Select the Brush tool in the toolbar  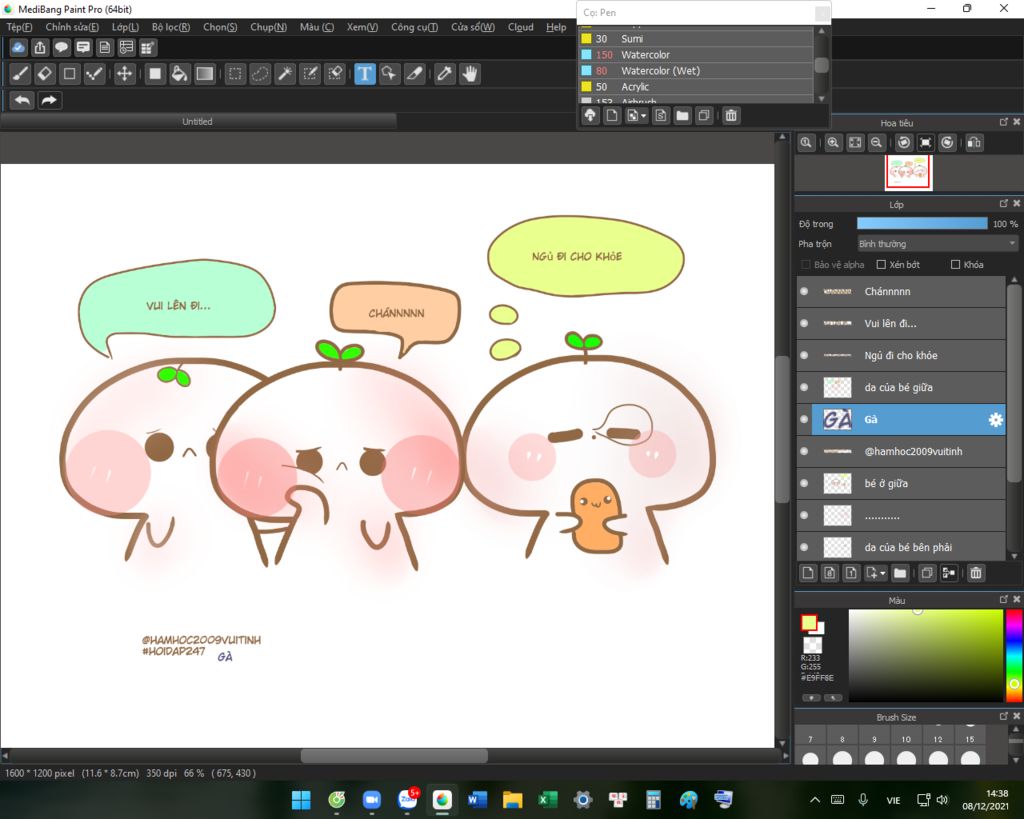point(20,74)
